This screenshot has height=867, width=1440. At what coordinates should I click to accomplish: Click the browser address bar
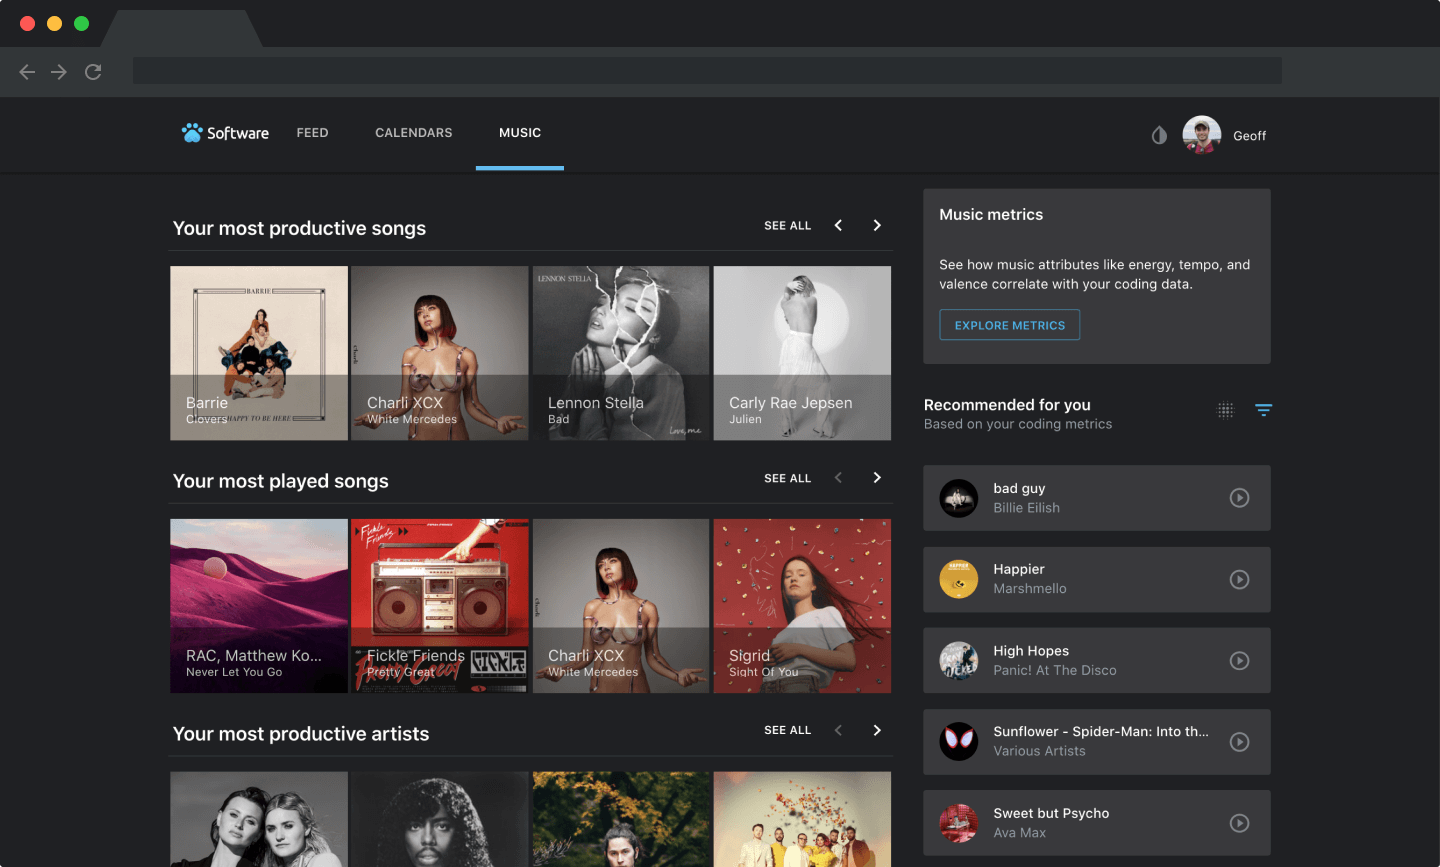[x=707, y=70]
